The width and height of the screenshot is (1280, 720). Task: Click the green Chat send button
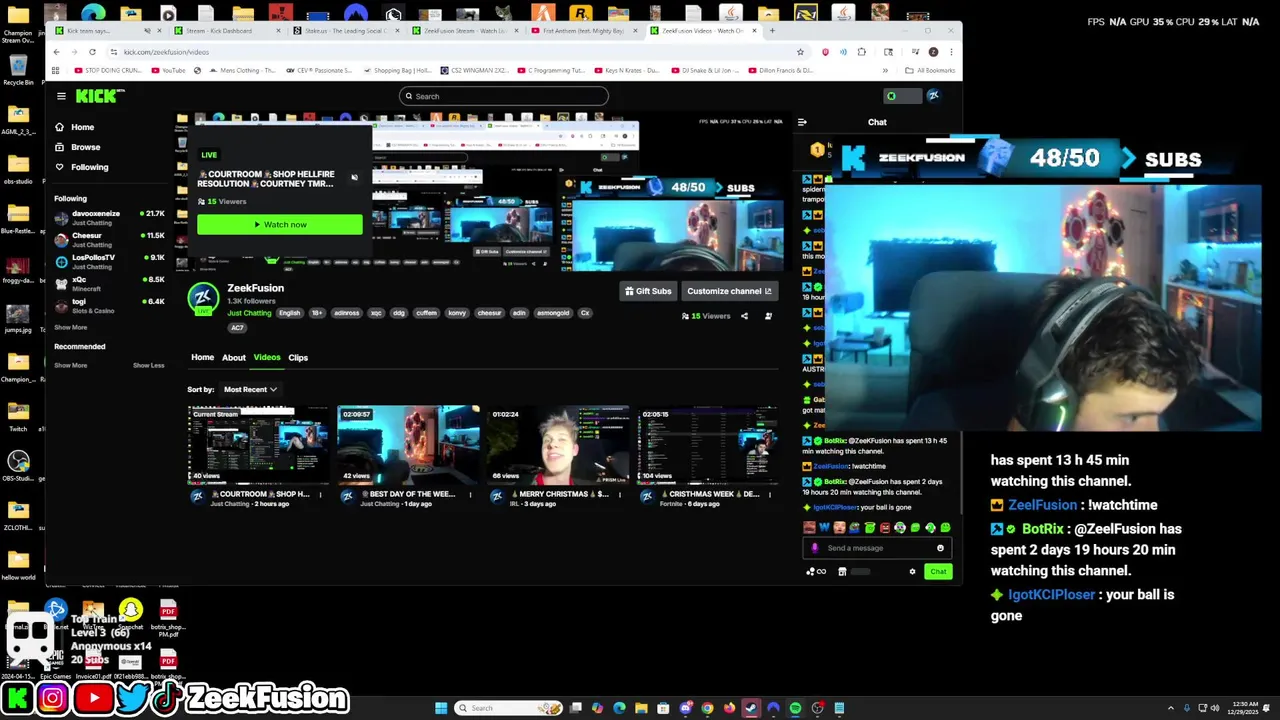tap(937, 571)
